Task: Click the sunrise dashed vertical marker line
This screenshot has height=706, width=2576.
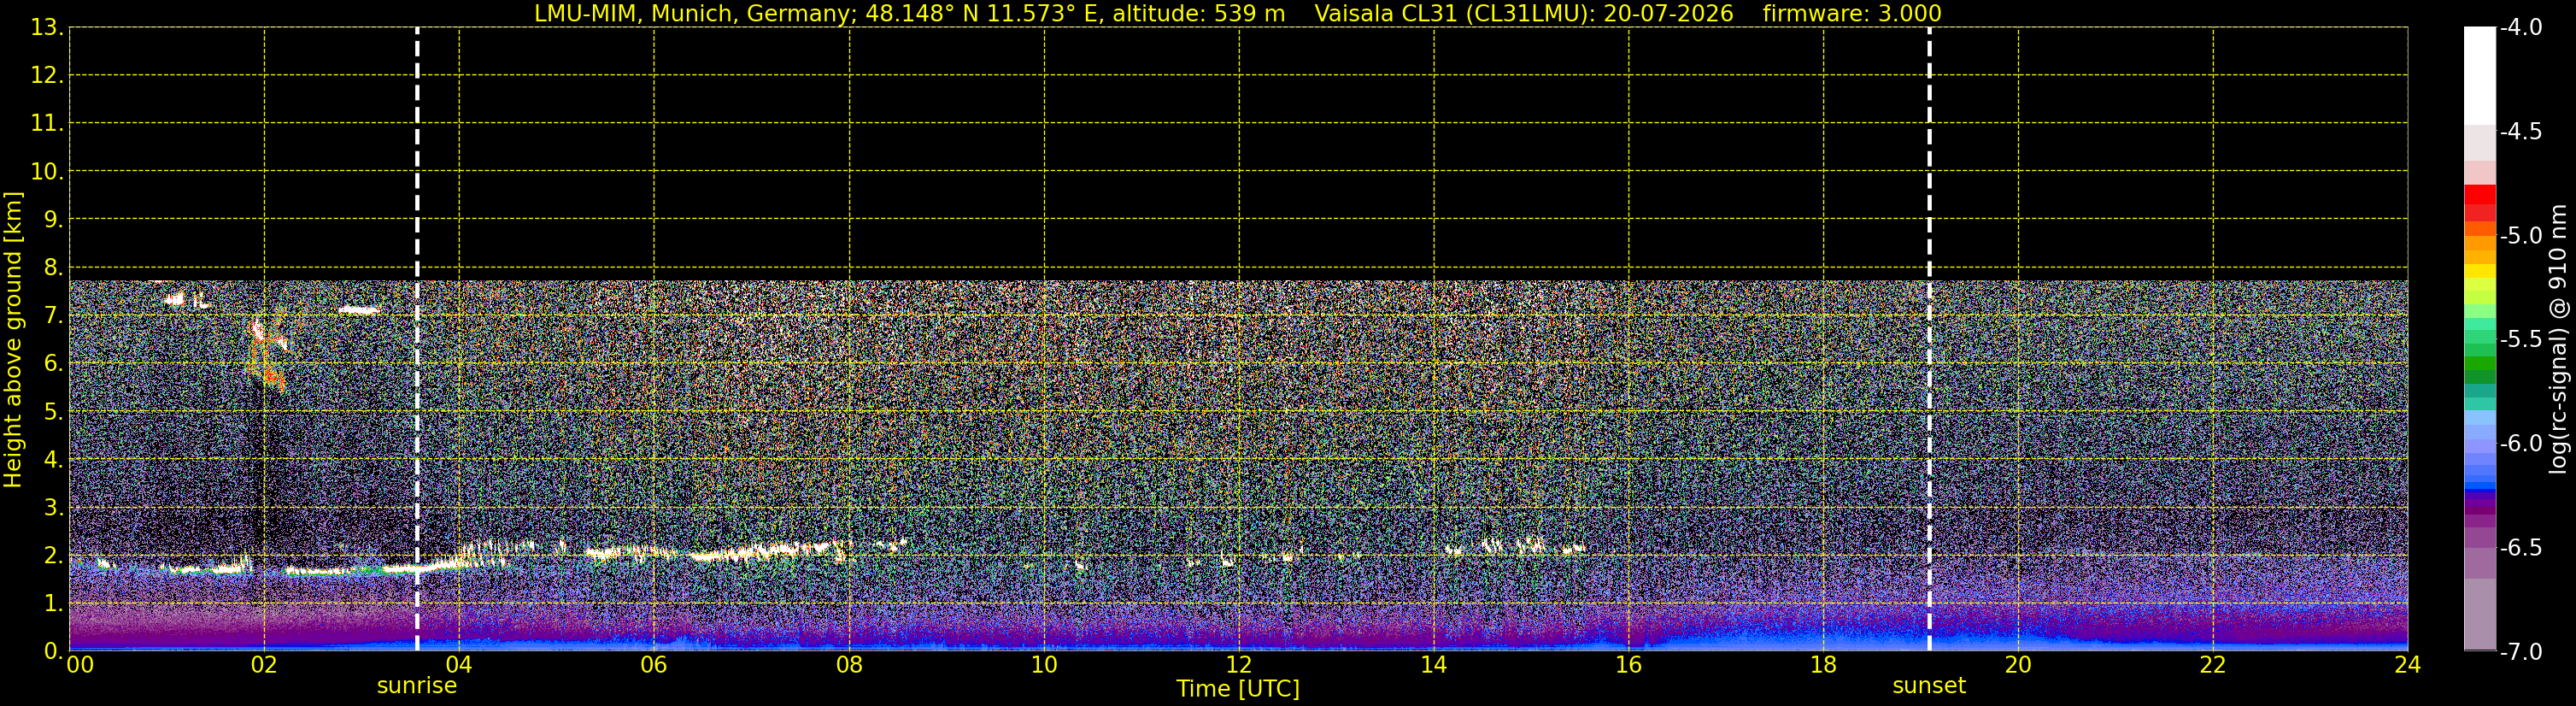Action: coord(417,339)
